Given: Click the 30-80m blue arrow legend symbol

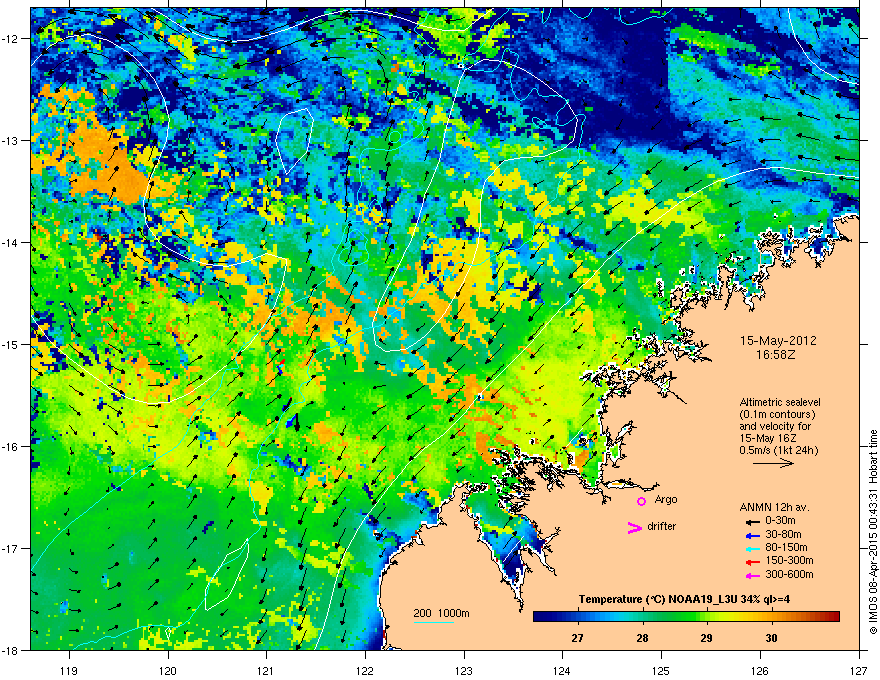Looking at the screenshot, I should (752, 535).
